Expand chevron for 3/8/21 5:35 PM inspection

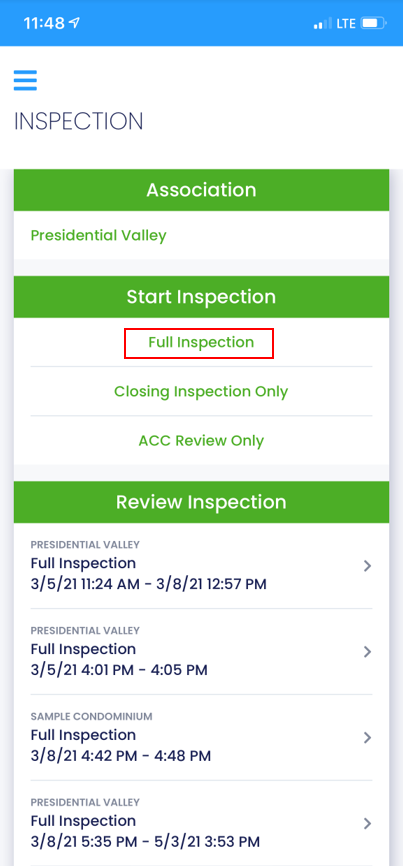pos(367,823)
